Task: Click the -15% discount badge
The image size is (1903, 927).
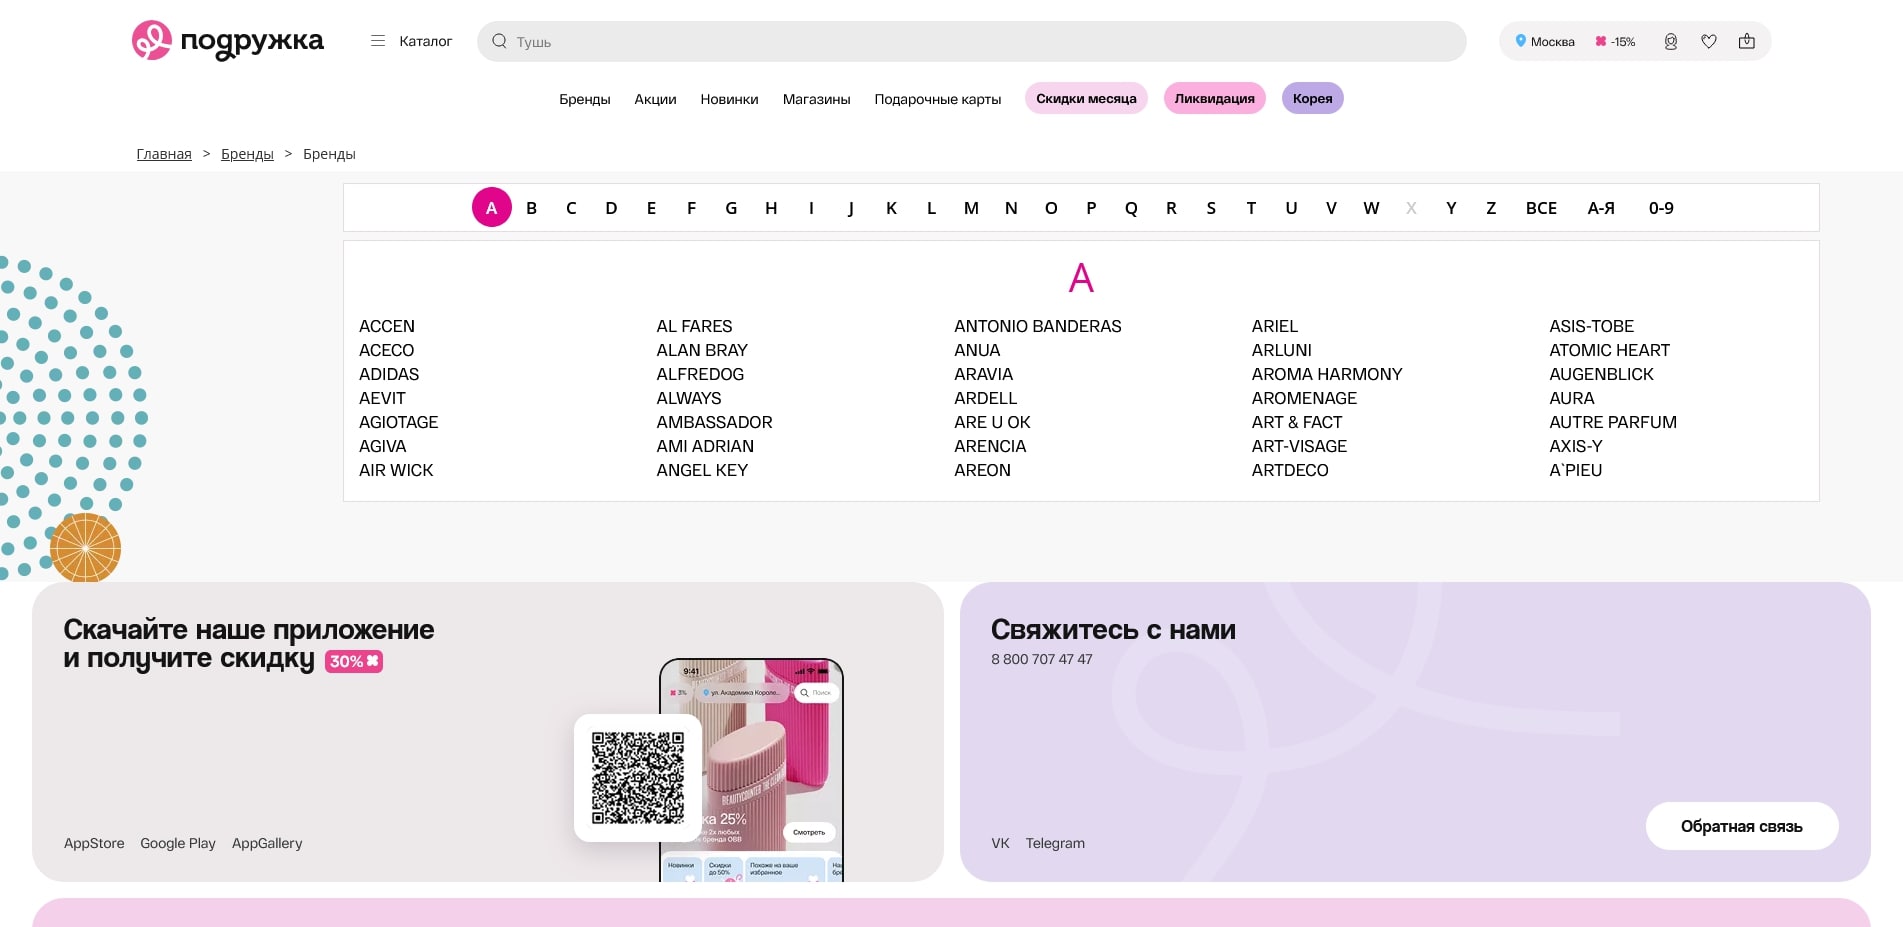Action: (1615, 42)
